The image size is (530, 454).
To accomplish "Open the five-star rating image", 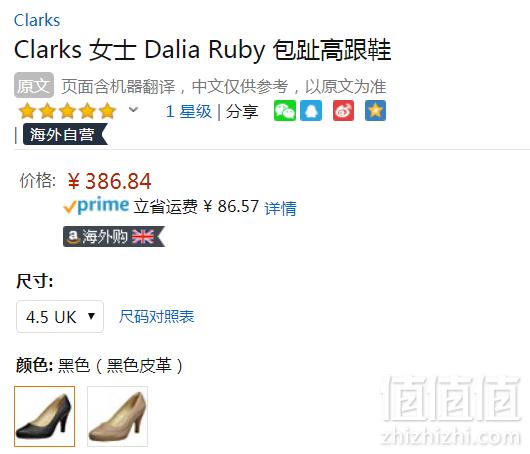I will click(68, 111).
